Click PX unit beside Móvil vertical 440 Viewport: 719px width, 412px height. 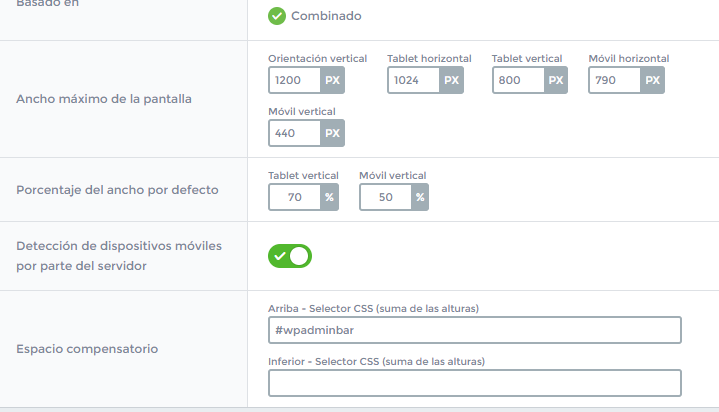pyautogui.click(x=332, y=133)
